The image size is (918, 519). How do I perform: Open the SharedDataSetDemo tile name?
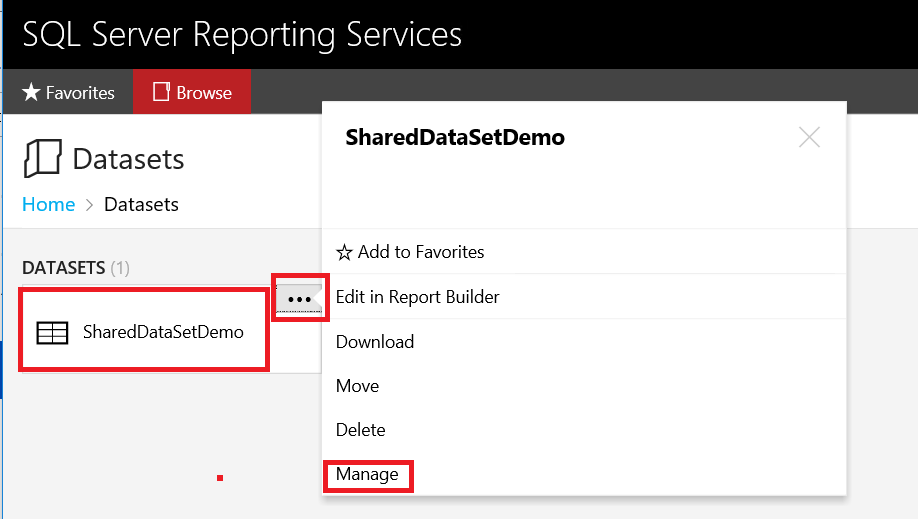163,333
